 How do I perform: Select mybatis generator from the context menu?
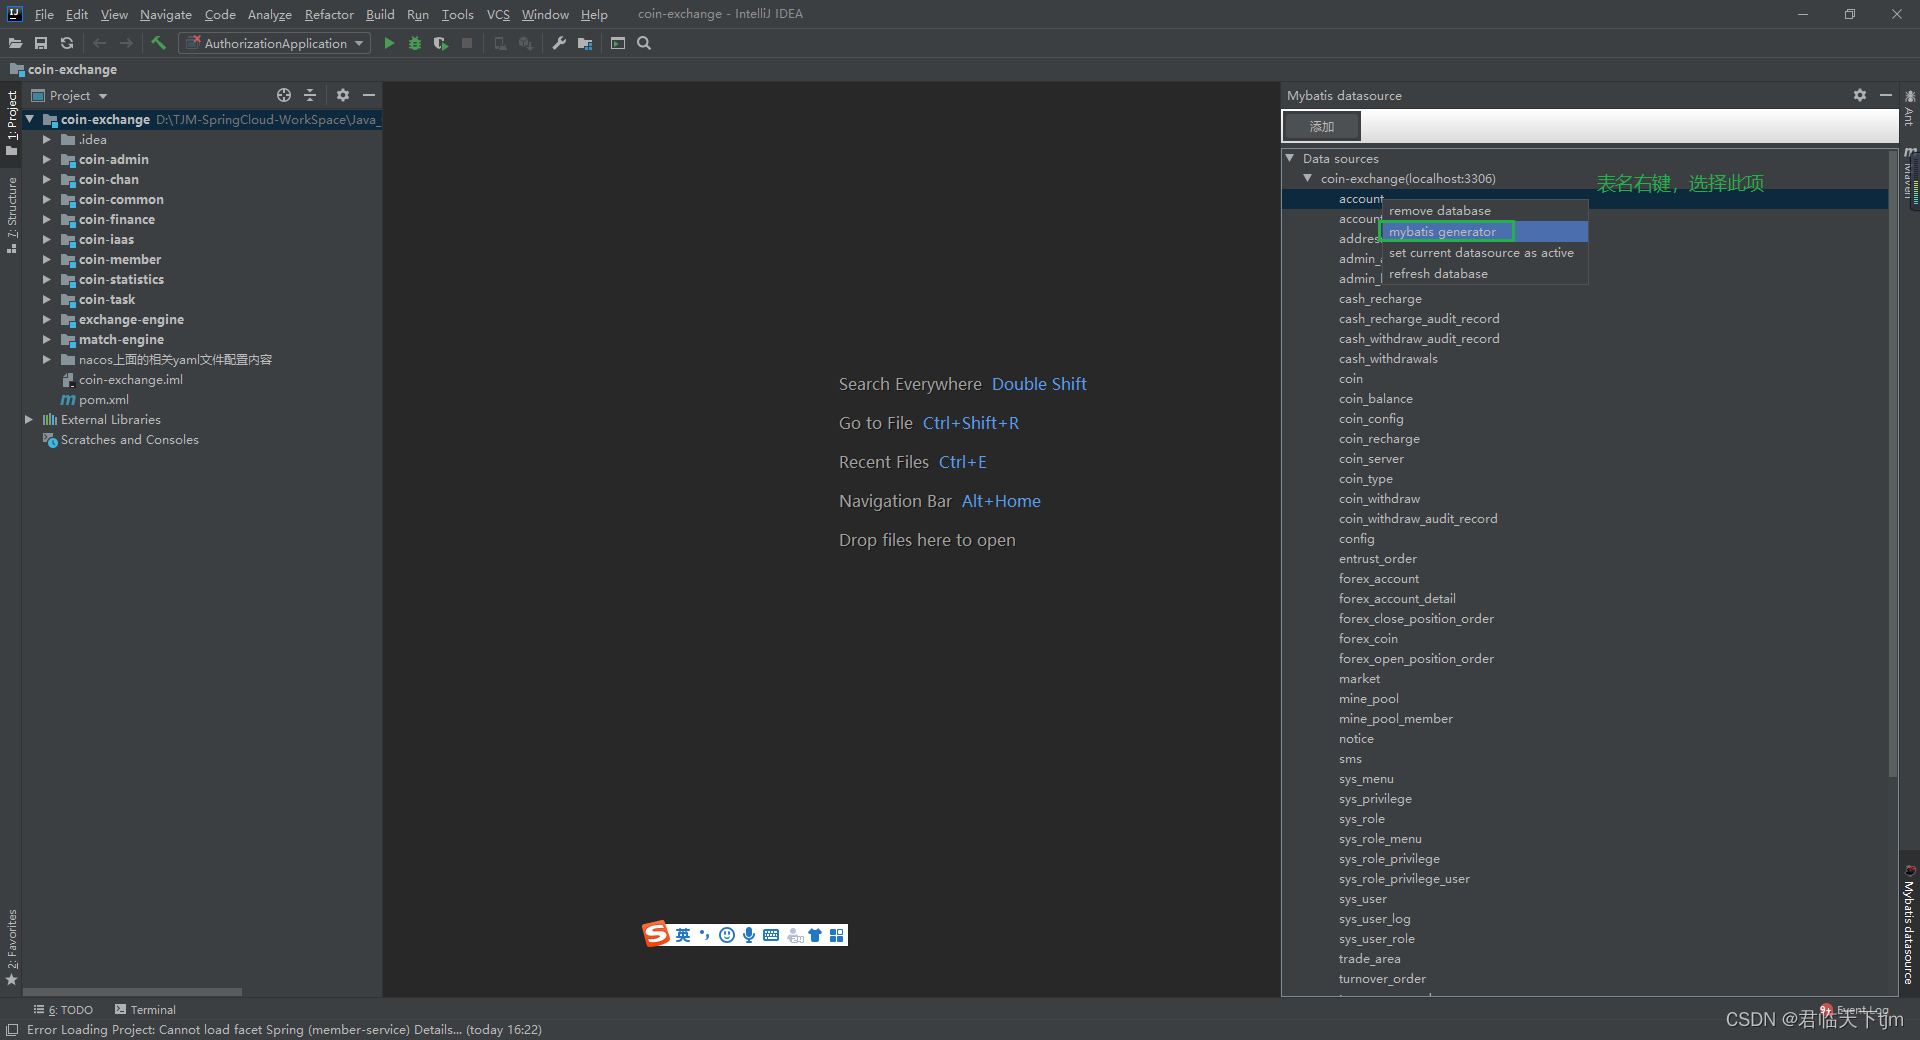coord(1445,231)
